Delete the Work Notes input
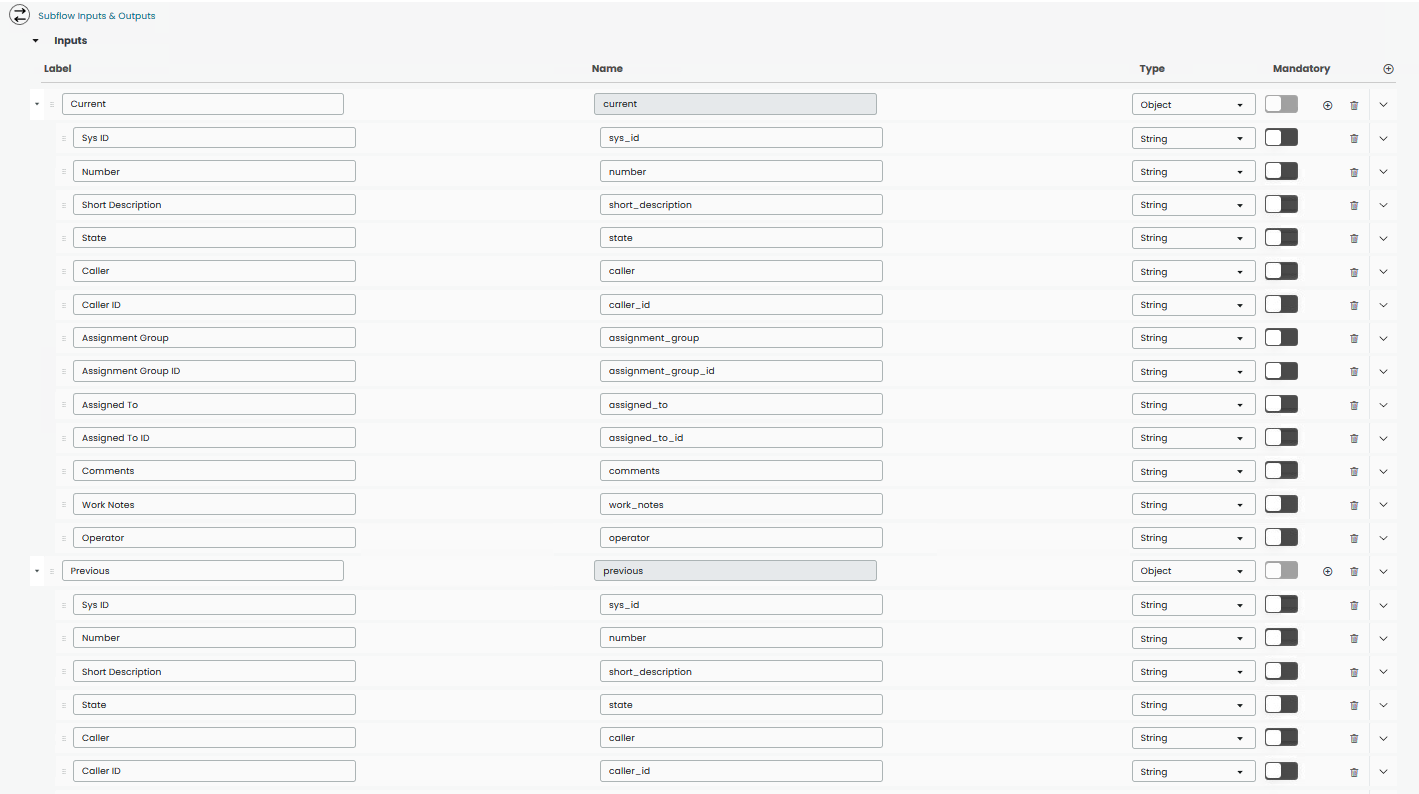Viewport: 1419px width, 794px height. coord(1354,504)
